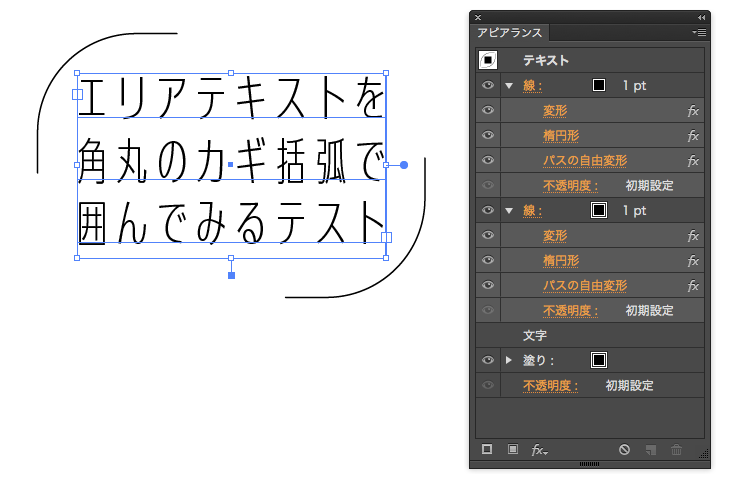Open the second 線 stroke color swatch

599,210
